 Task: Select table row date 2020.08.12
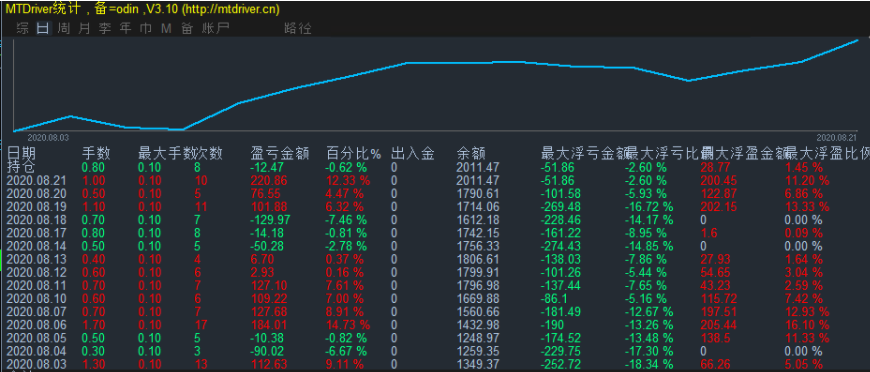point(36,272)
